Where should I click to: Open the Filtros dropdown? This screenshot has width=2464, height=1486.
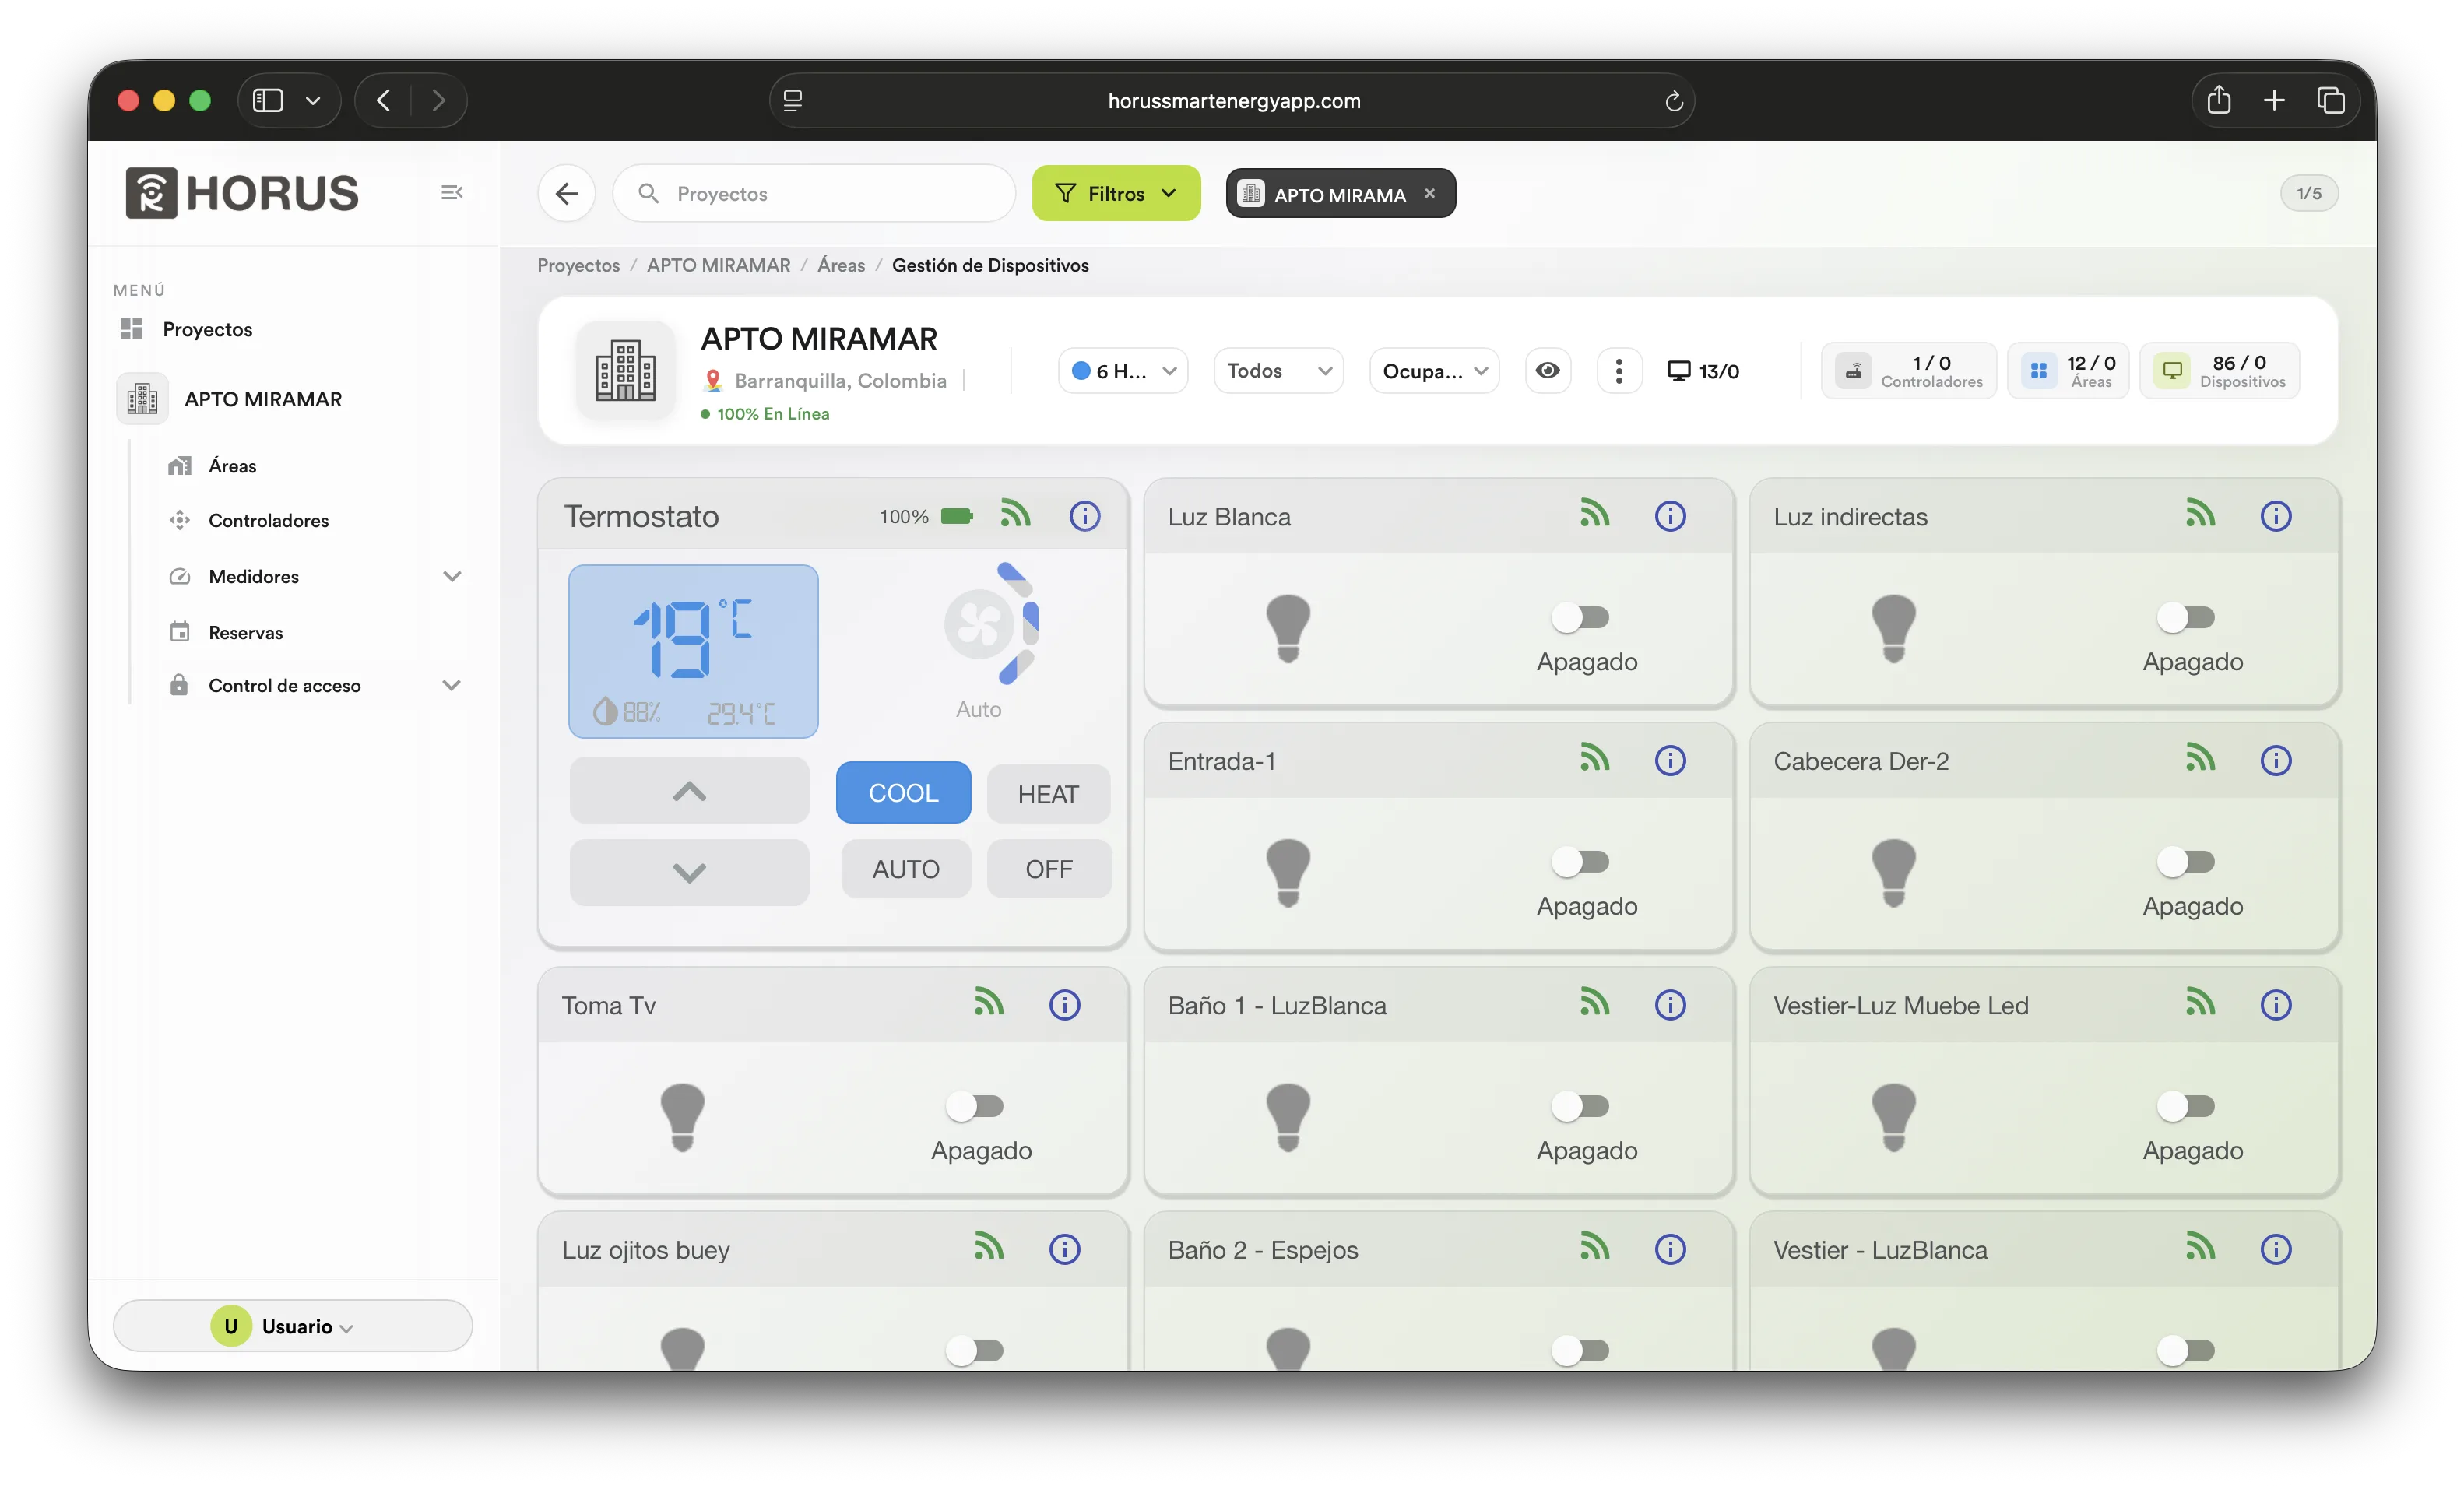(1116, 193)
